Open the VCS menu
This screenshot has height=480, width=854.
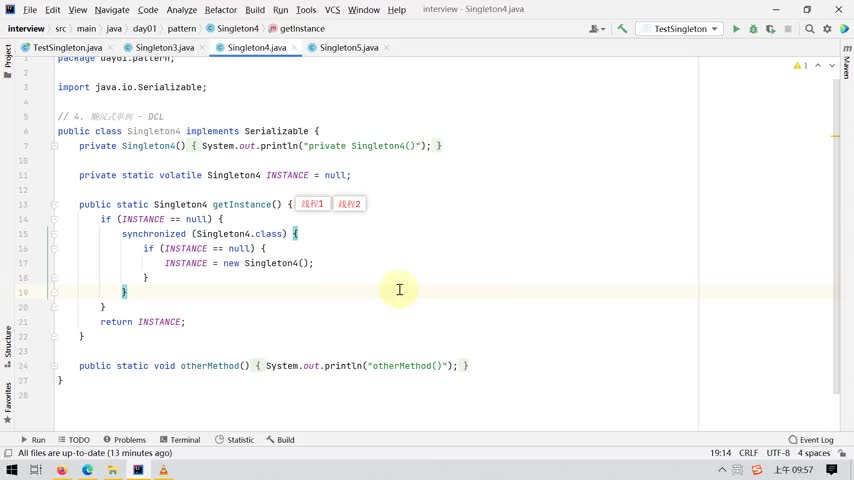pyautogui.click(x=332, y=10)
